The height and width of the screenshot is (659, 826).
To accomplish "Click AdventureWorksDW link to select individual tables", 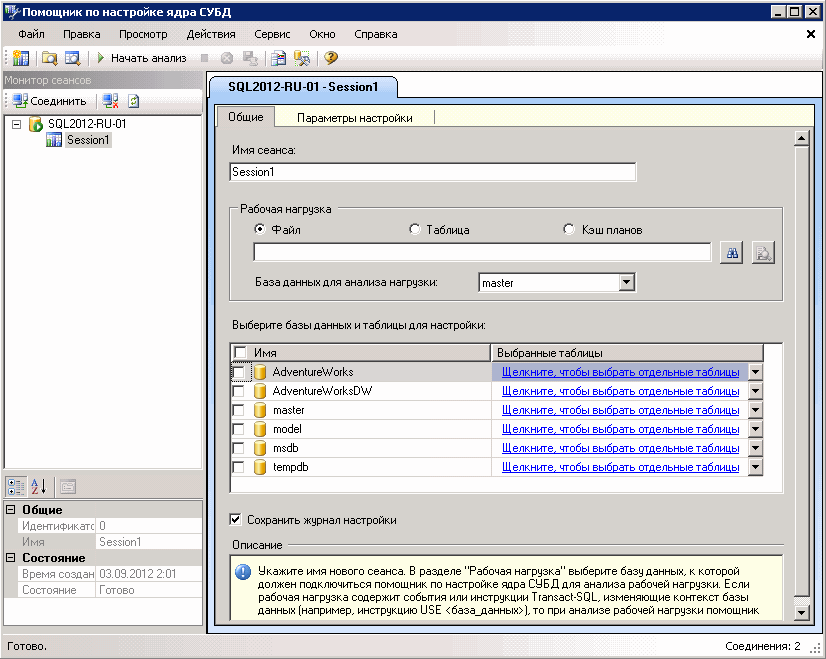I will click(620, 391).
